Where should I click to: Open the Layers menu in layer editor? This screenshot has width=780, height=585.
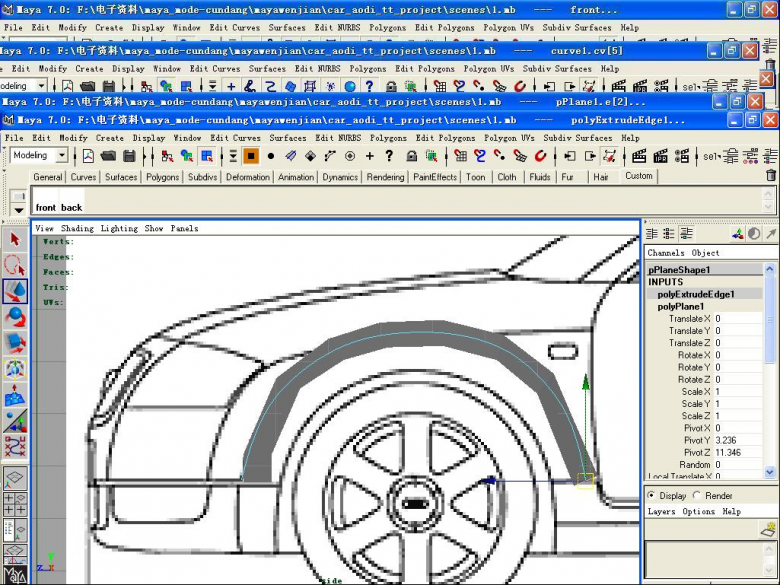[x=661, y=511]
